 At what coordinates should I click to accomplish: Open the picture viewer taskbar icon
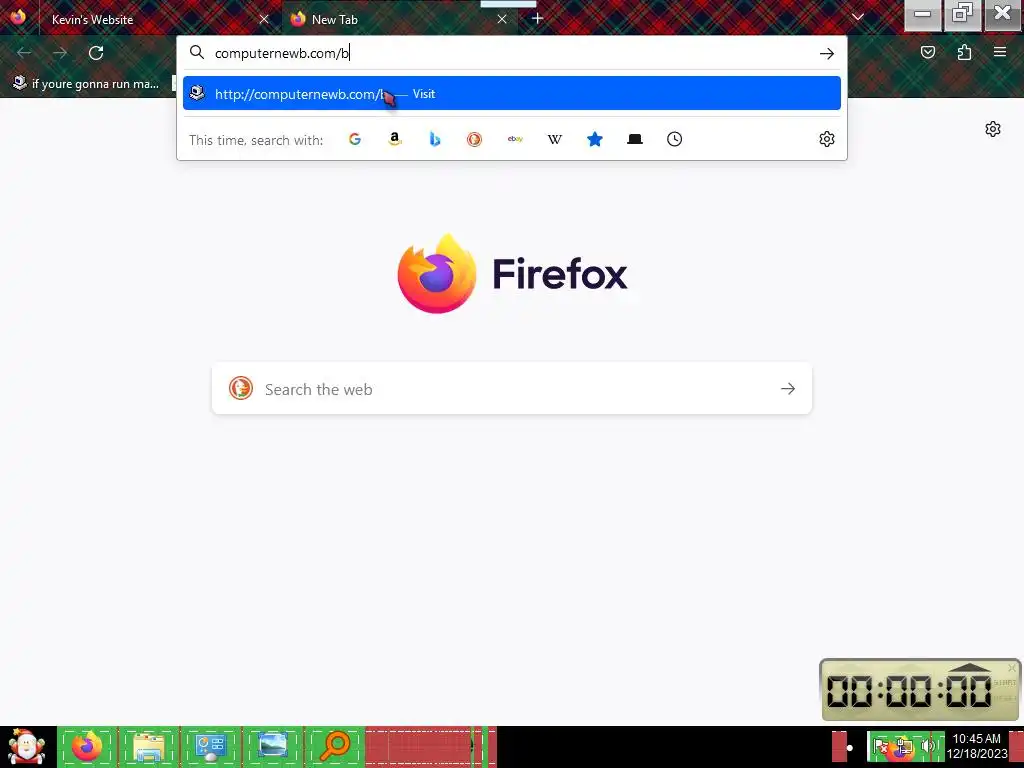(x=272, y=746)
